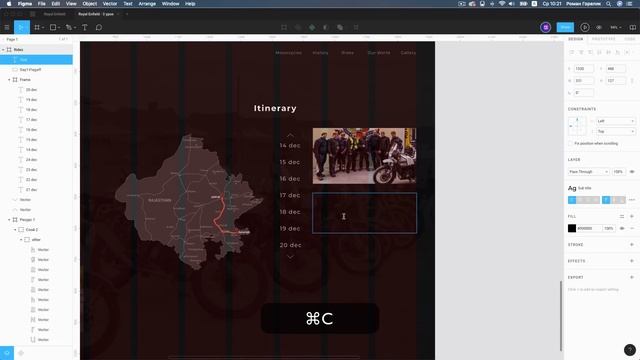Click the align bottom icon
This screenshot has height=360, width=640.
coord(618,52)
